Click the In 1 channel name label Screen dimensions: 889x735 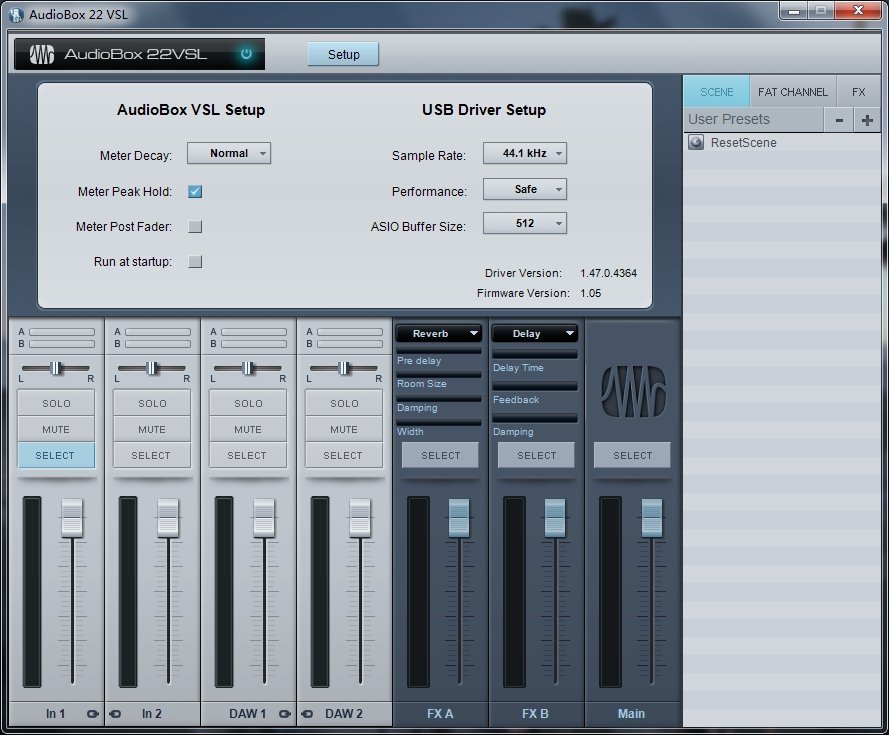56,713
